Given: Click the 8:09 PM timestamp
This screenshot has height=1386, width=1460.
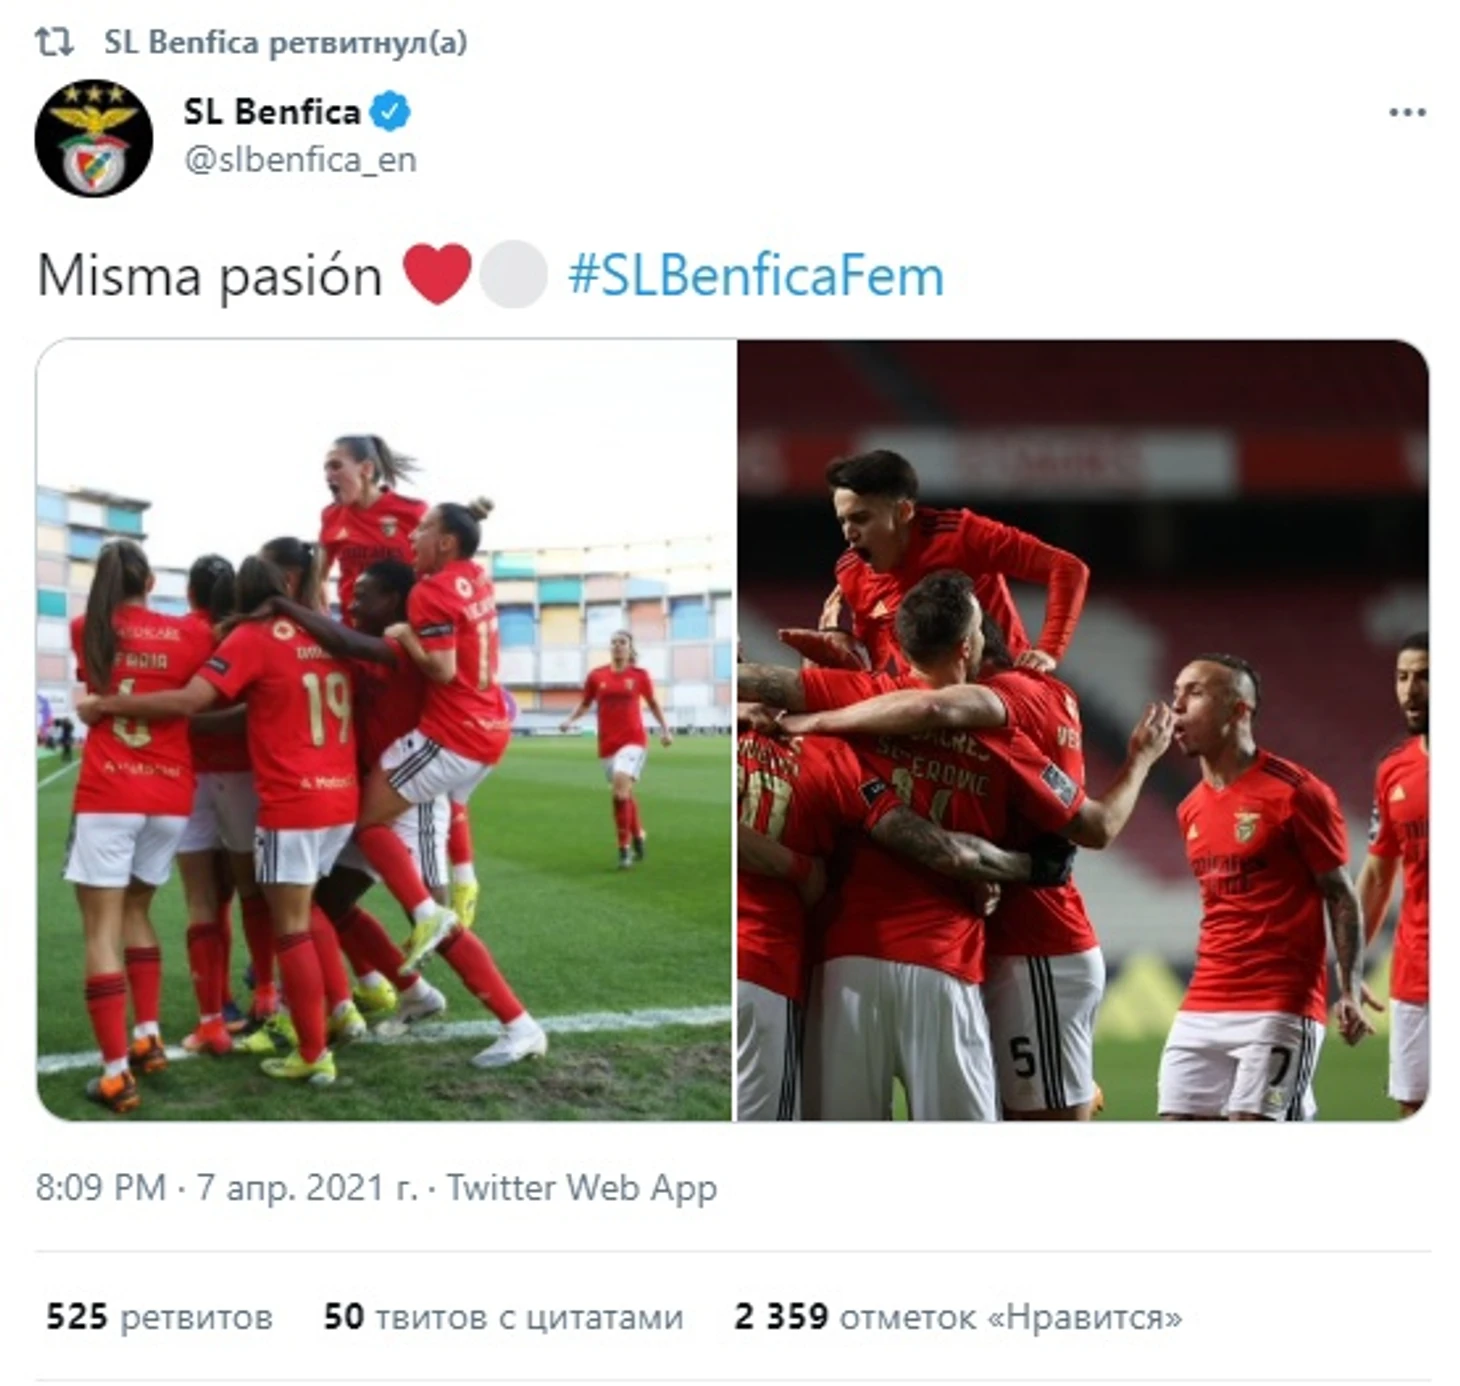Looking at the screenshot, I should pyautogui.click(x=101, y=1187).
